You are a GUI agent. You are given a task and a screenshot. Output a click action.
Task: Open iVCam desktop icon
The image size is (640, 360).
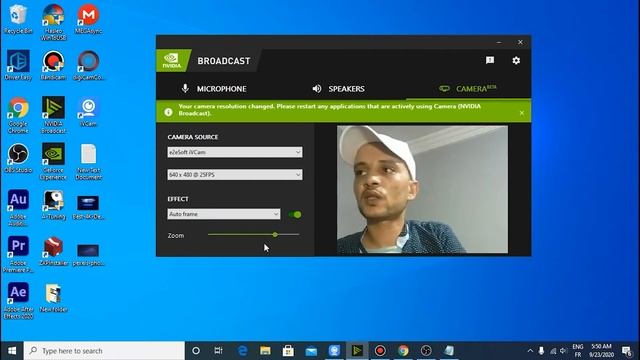click(88, 112)
